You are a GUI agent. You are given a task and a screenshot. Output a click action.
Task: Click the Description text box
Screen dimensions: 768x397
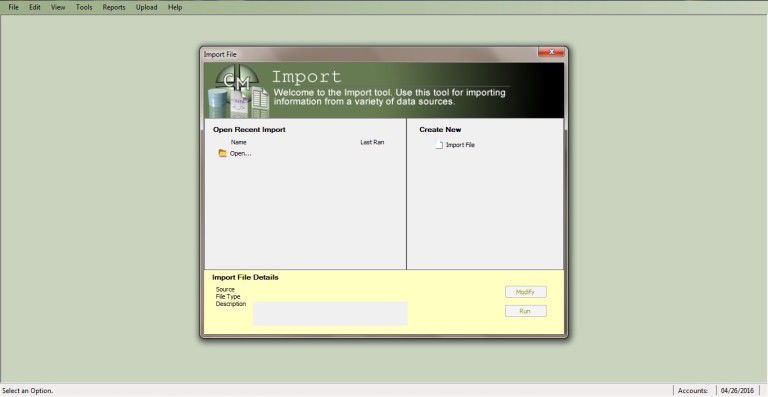330,313
